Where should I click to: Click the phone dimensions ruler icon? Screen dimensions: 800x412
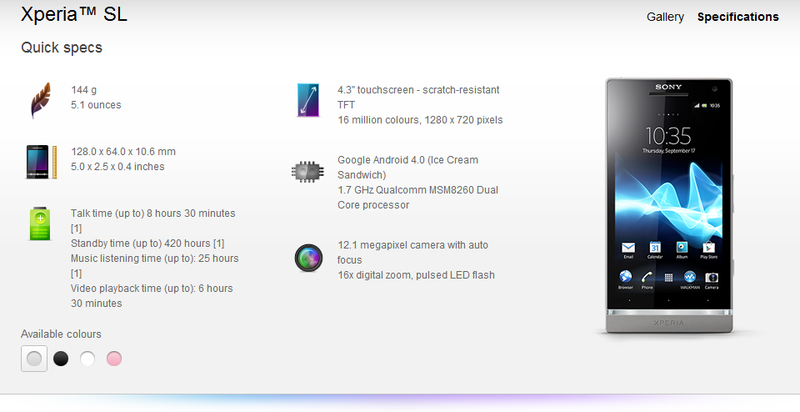[x=41, y=162]
